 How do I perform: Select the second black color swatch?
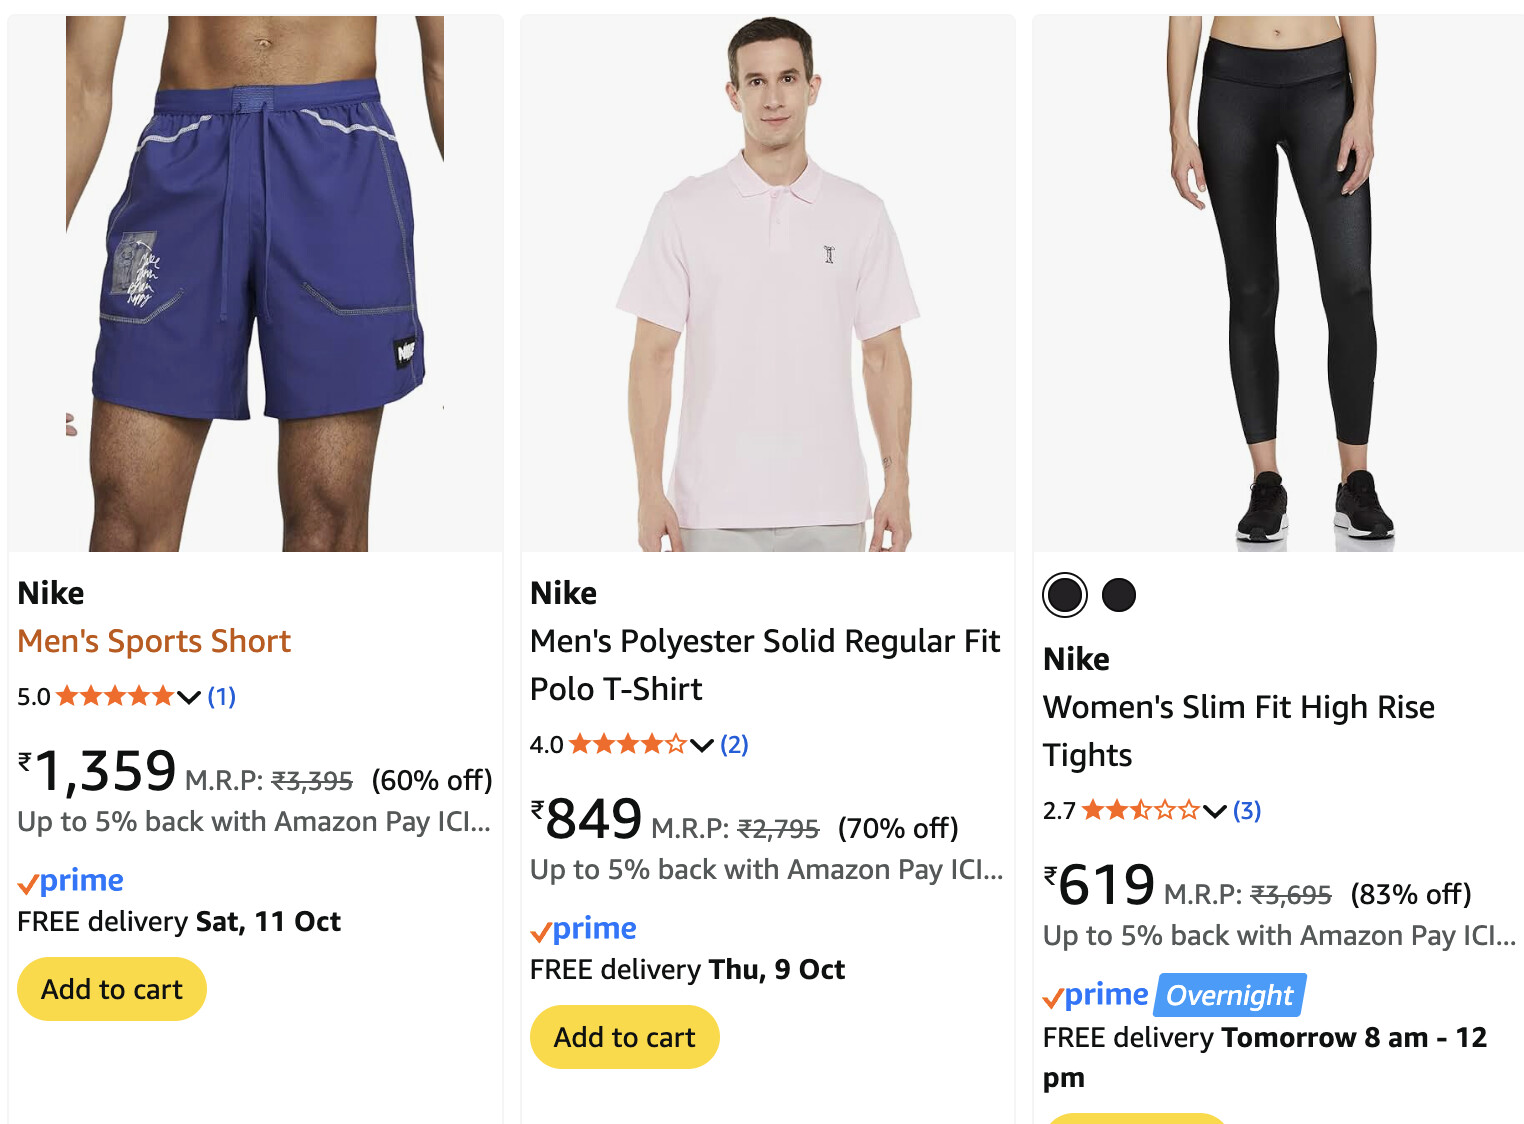[1119, 595]
